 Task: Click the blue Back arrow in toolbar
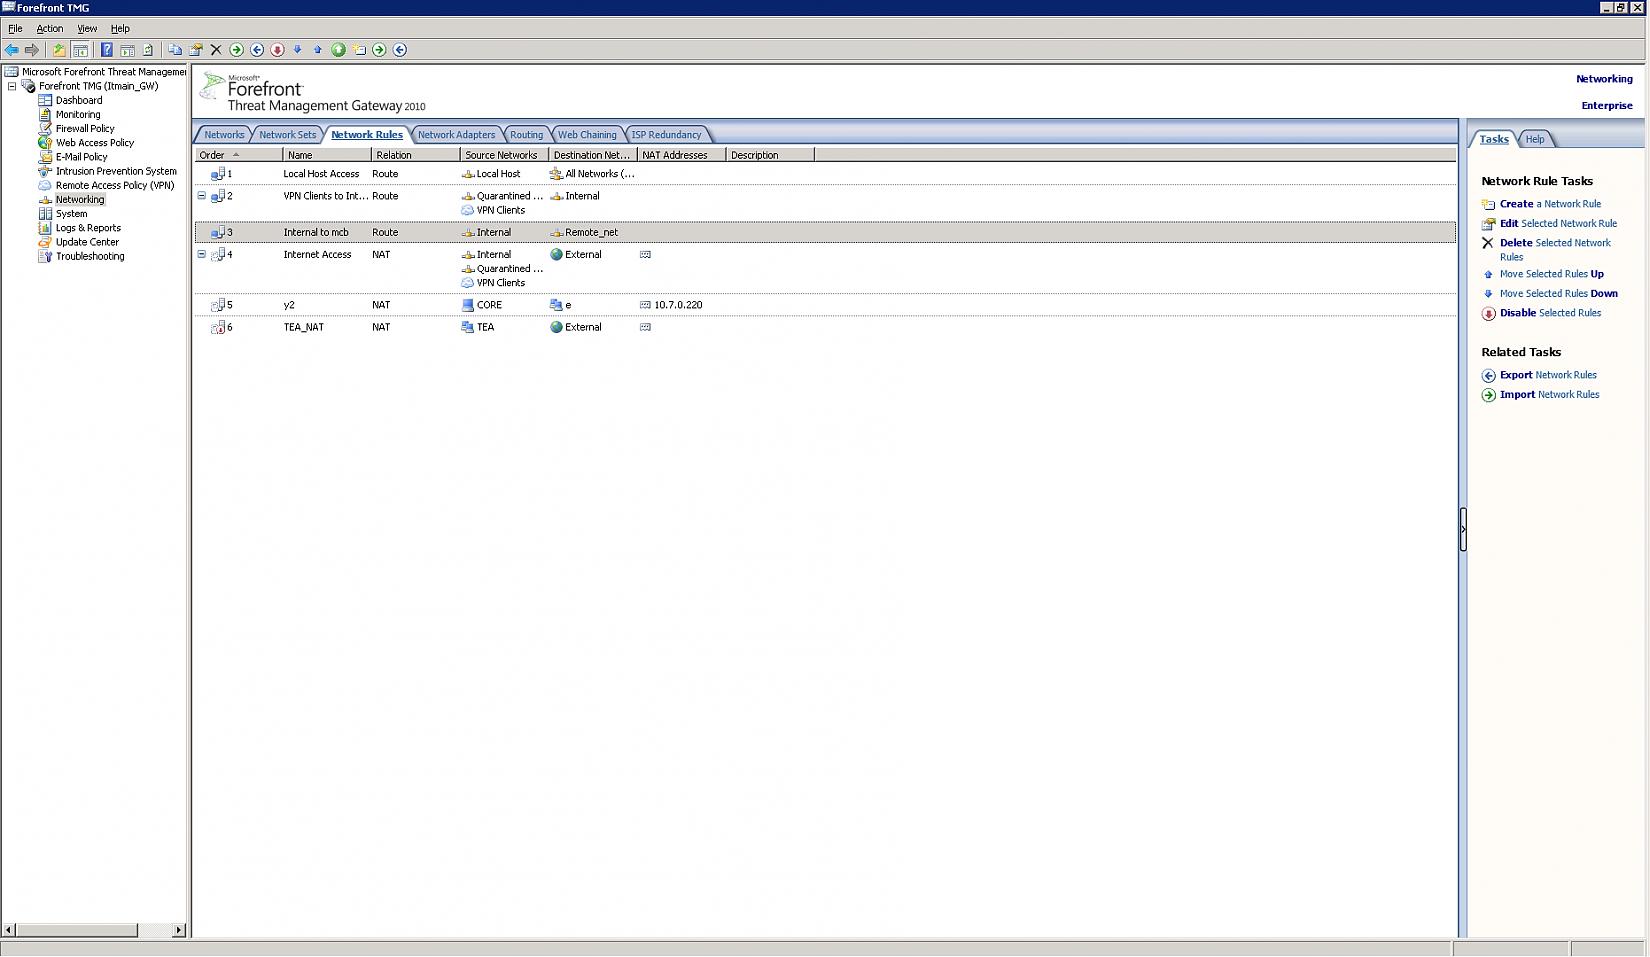coord(12,50)
